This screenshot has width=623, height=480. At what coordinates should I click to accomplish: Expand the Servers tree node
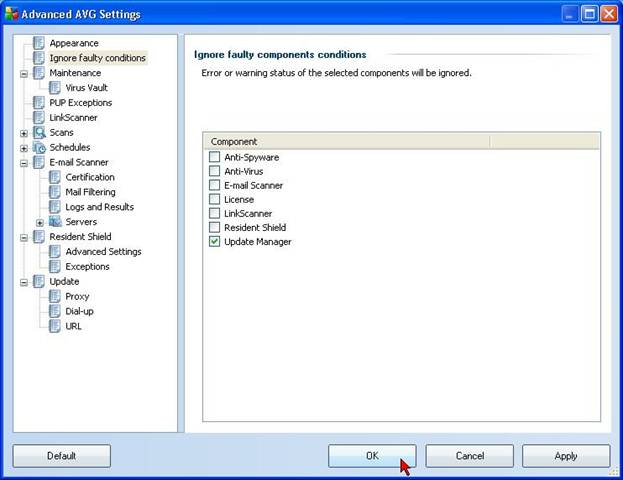pos(40,223)
